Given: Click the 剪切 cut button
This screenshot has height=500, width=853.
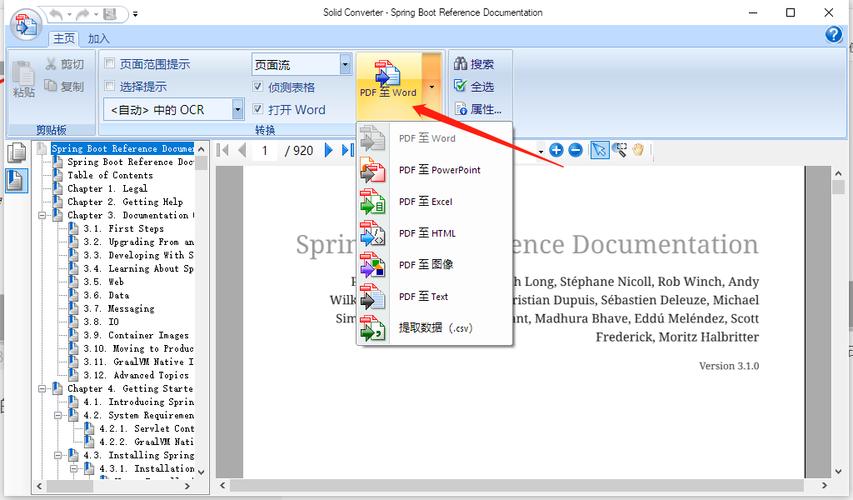Looking at the screenshot, I should pyautogui.click(x=65, y=64).
